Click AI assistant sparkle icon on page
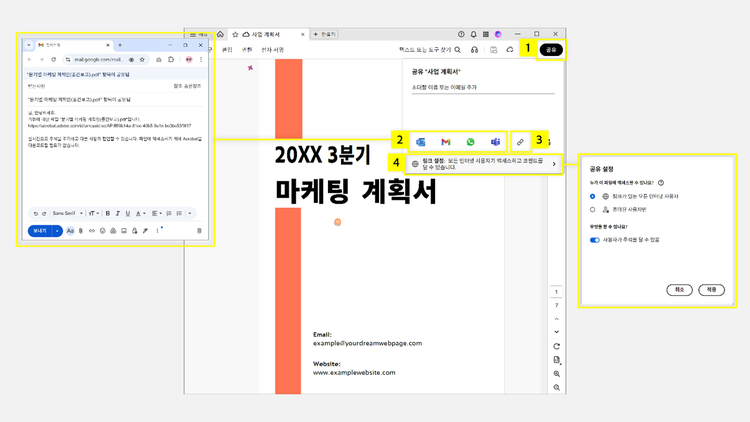Screen dimensions: 750x422 [x=250, y=68]
